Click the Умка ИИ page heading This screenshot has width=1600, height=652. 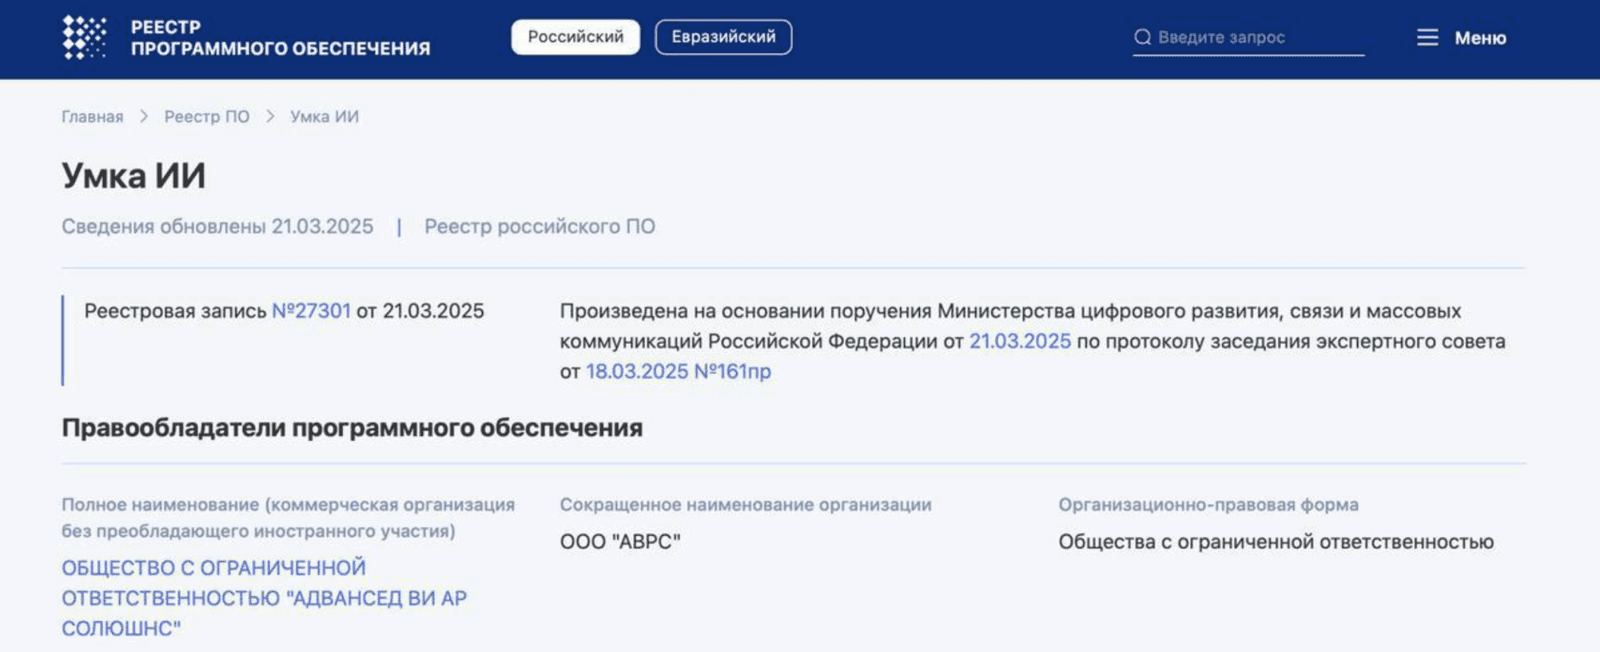point(134,176)
